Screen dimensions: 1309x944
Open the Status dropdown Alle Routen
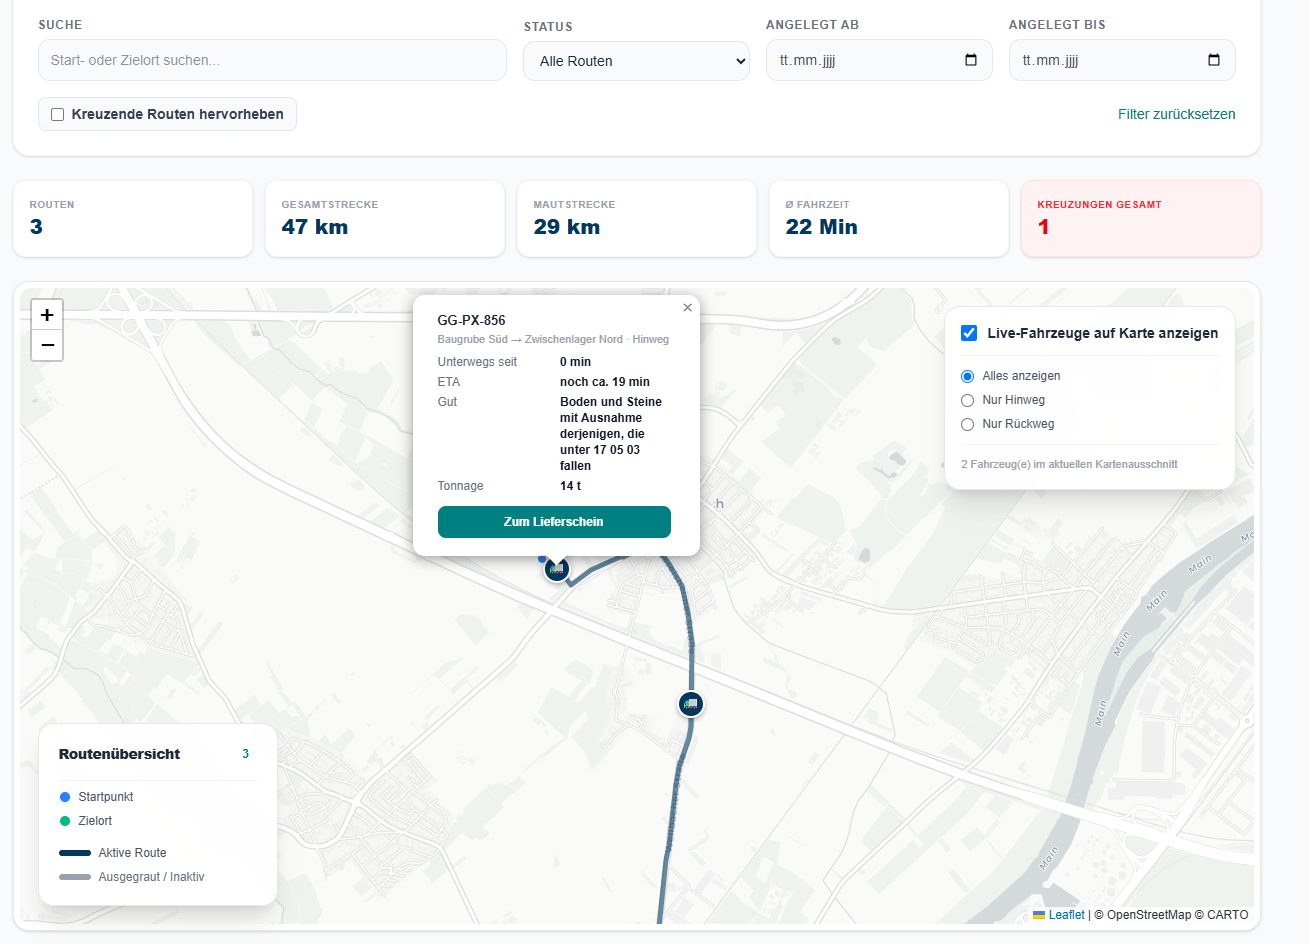tap(636, 61)
